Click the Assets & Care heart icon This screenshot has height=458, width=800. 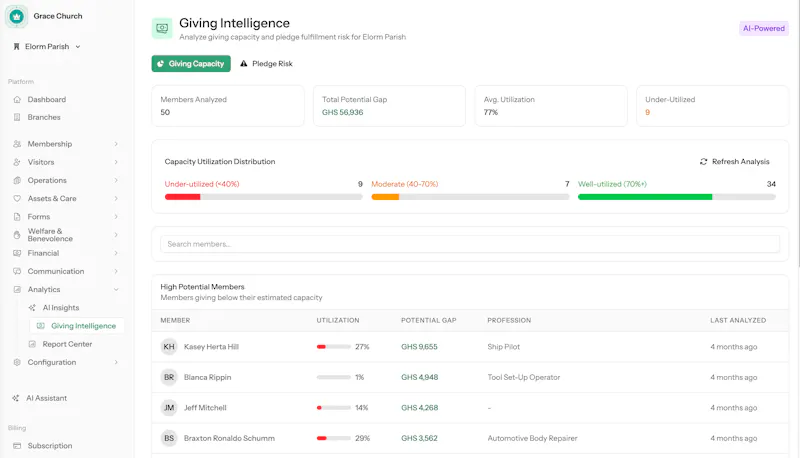[x=17, y=198]
